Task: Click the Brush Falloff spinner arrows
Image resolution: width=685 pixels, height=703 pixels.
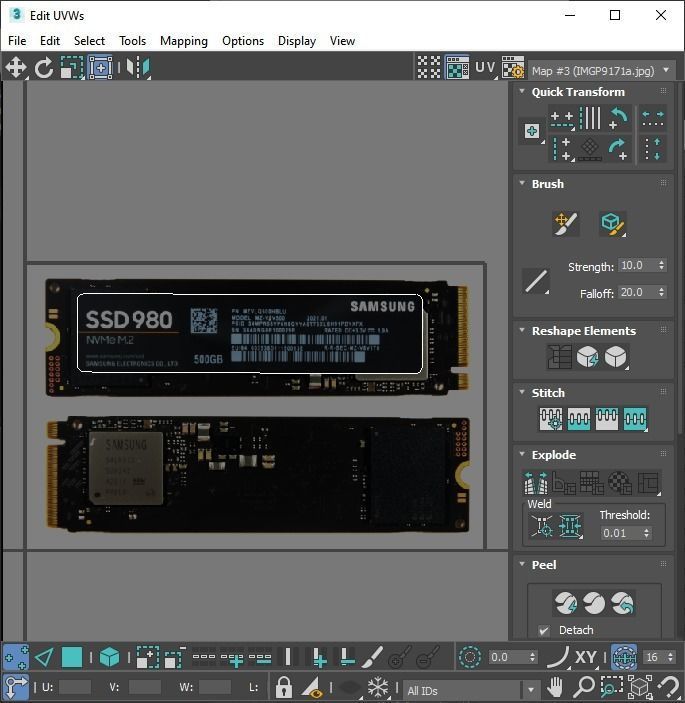Action: click(x=661, y=292)
